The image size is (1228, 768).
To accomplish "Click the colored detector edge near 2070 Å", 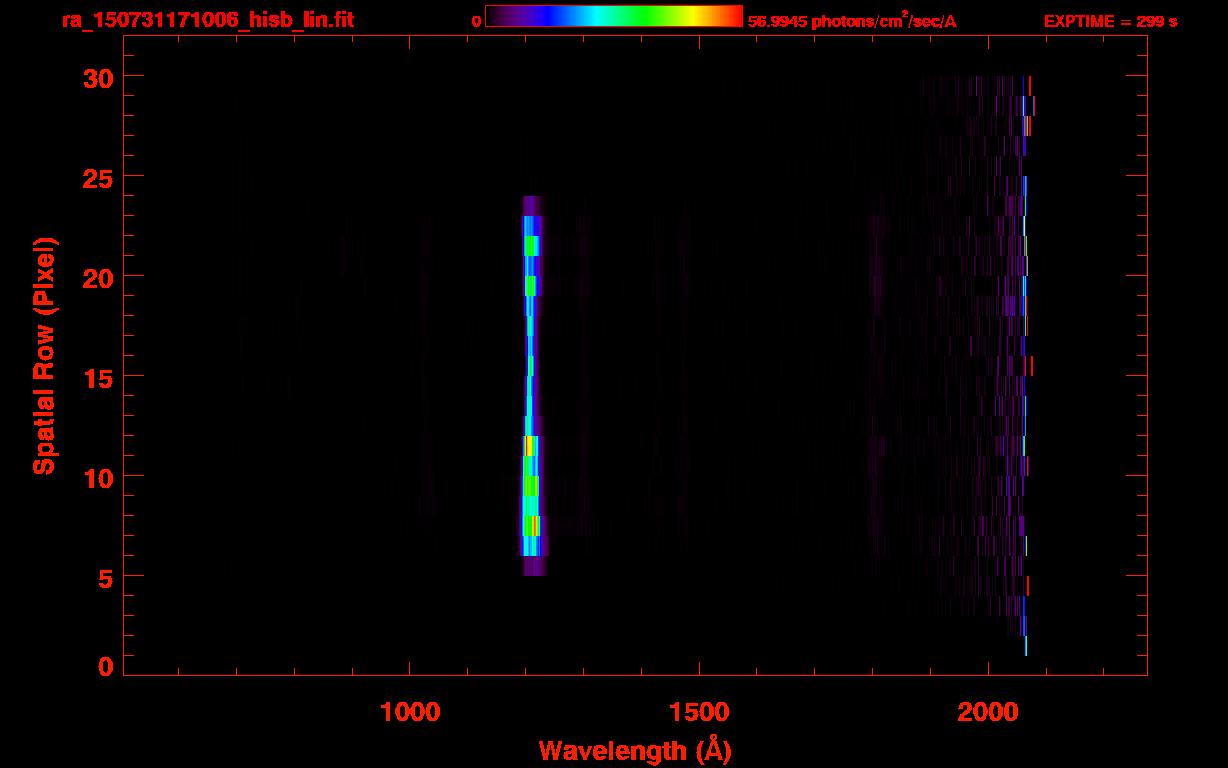I will (x=1026, y=366).
